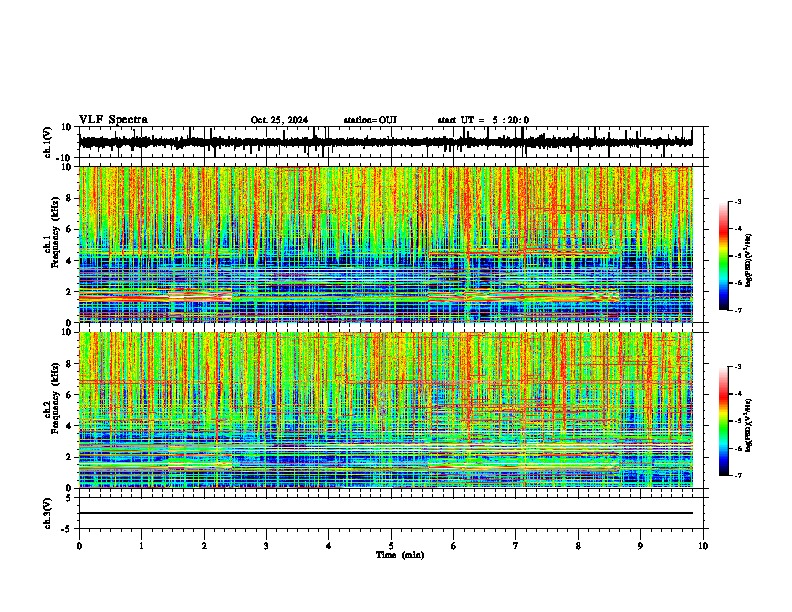
Task: Click the flat ch.3 voltage trace line
Action: [385, 513]
